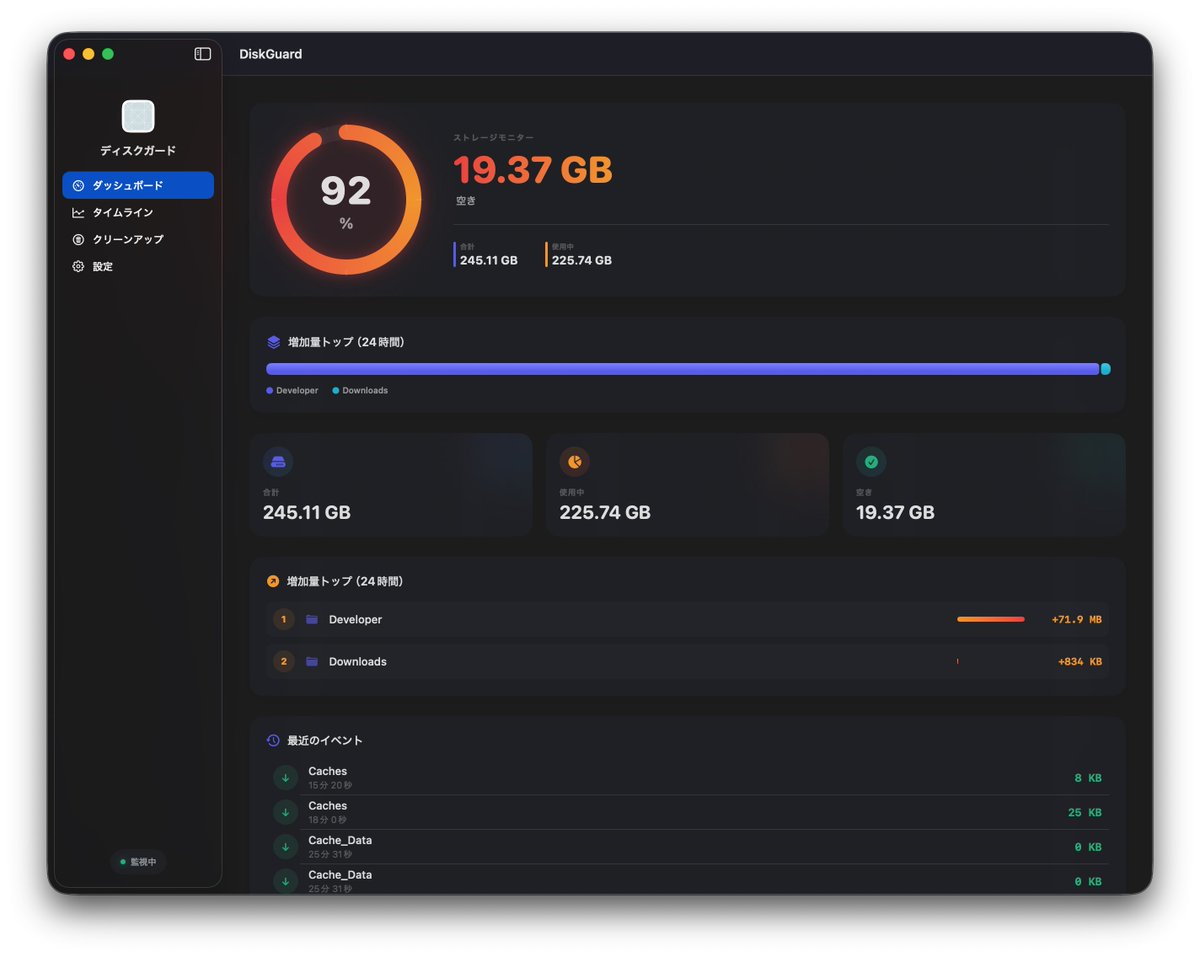Click the +834 KB growth value
The width and height of the screenshot is (1200, 957).
[1080, 662]
